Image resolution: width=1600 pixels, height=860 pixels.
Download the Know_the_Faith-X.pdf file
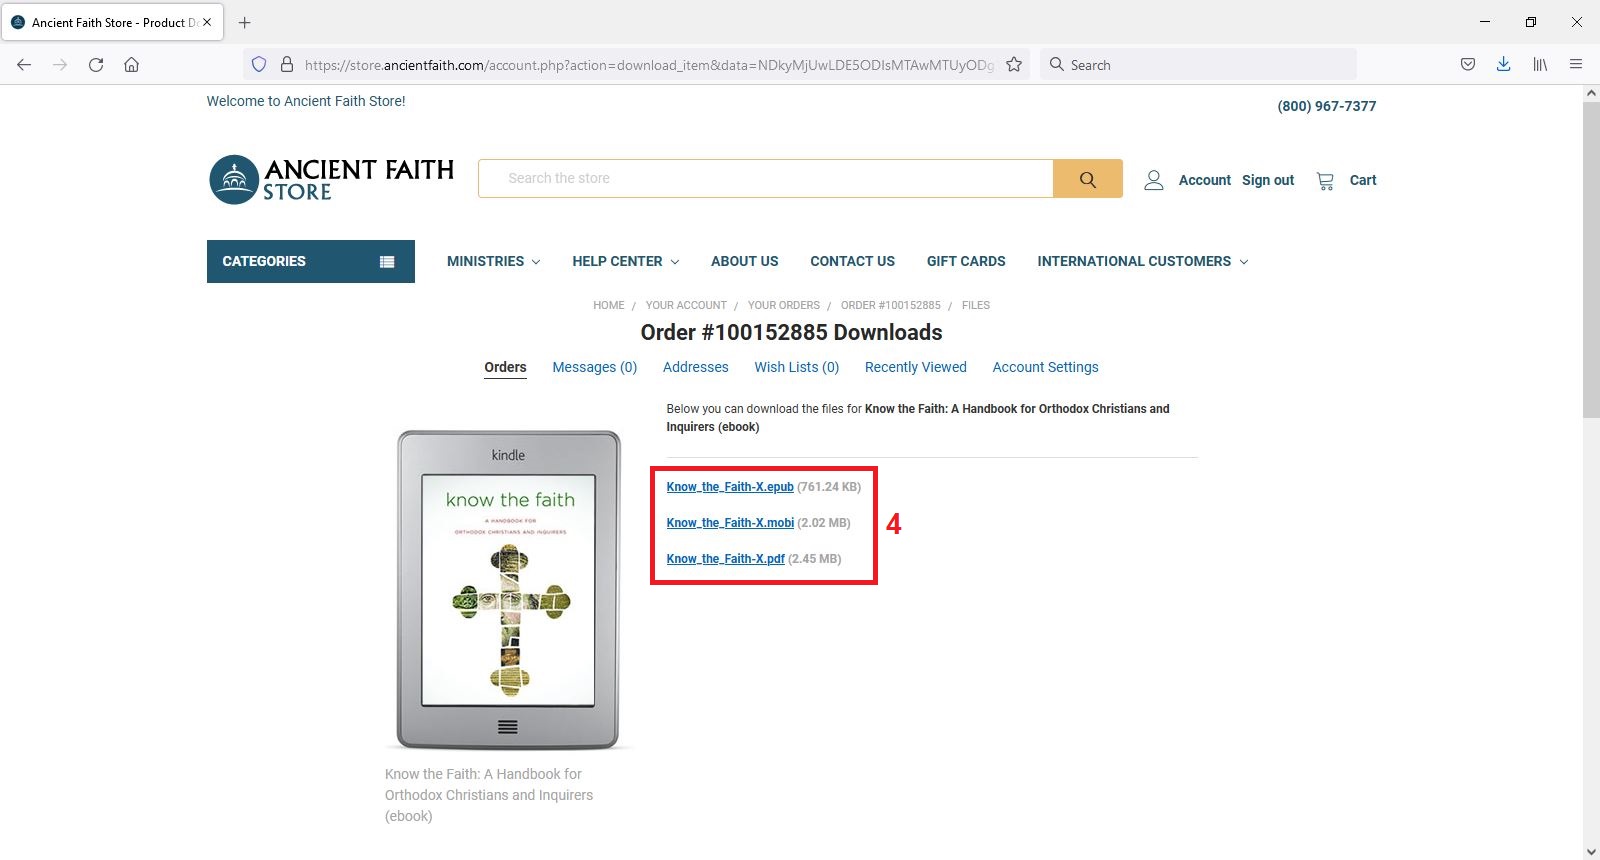pyautogui.click(x=725, y=559)
